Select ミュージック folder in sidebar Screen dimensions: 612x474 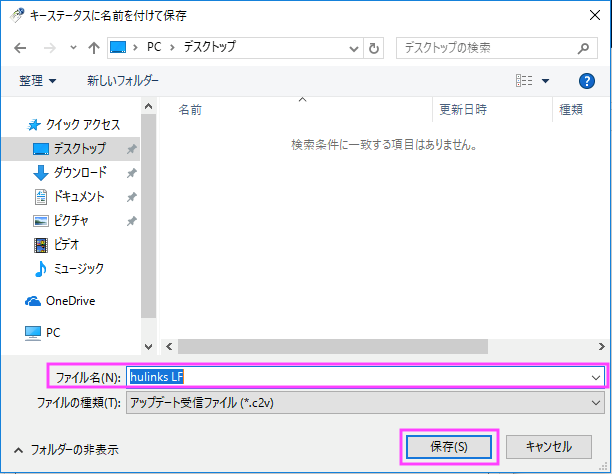point(78,268)
